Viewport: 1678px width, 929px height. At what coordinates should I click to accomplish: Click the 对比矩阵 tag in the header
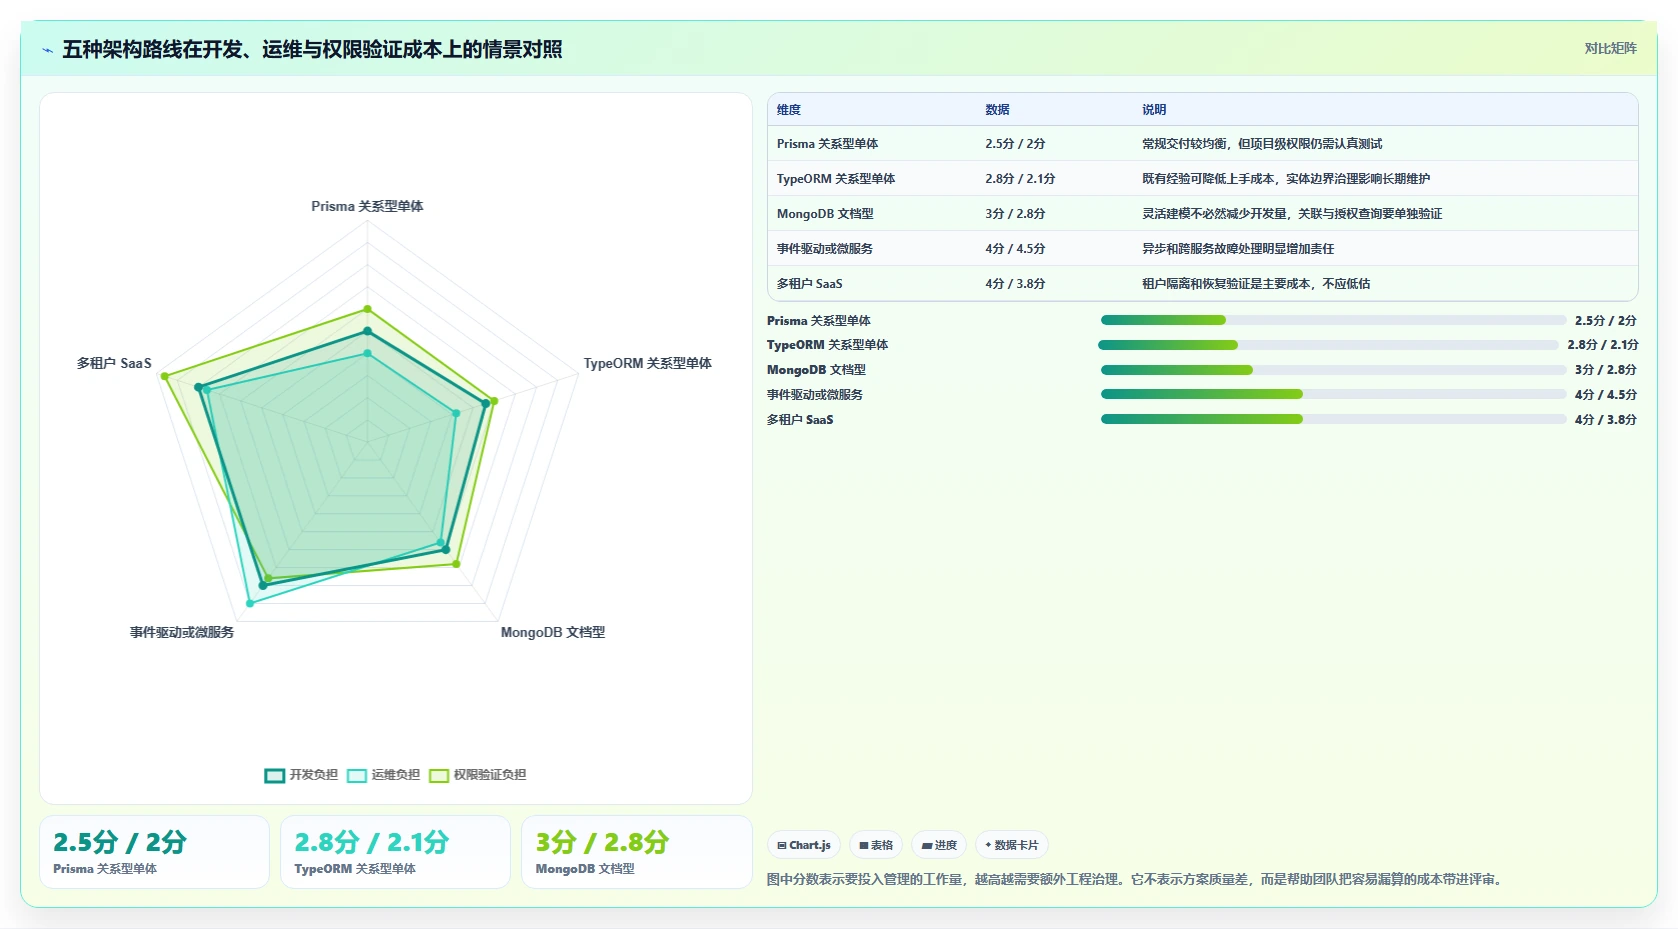[1610, 49]
